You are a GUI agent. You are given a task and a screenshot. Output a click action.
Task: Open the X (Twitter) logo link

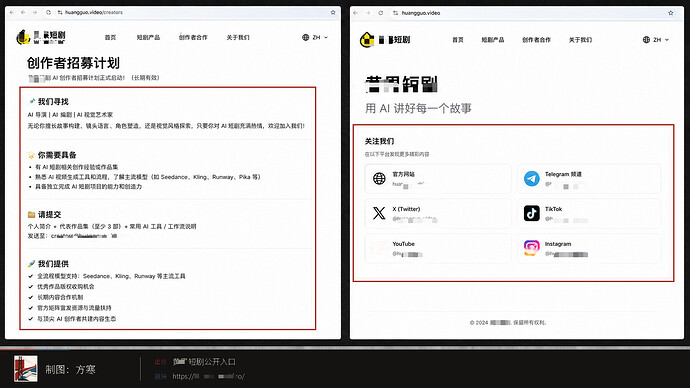[379, 213]
